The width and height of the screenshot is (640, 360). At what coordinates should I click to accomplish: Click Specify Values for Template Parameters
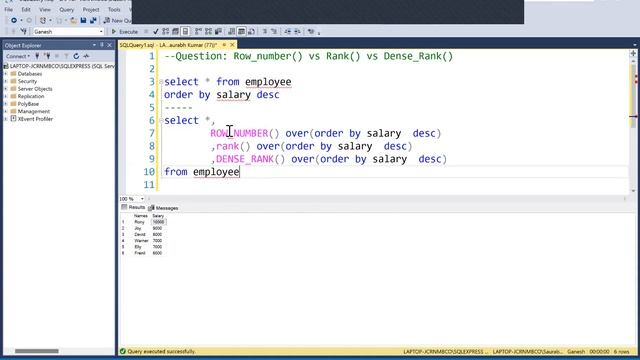[311, 31]
